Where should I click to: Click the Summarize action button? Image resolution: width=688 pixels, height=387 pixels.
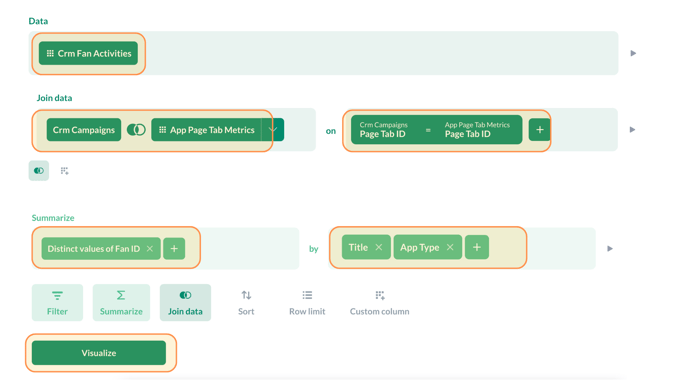[121, 303]
